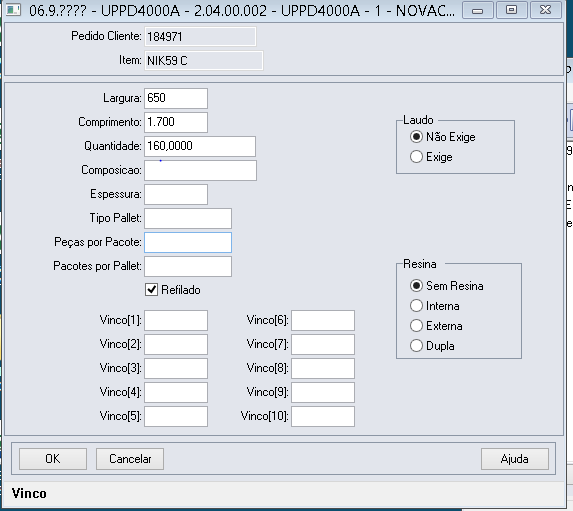Click the Composicao input field
The width and height of the screenshot is (573, 511).
click(x=200, y=170)
